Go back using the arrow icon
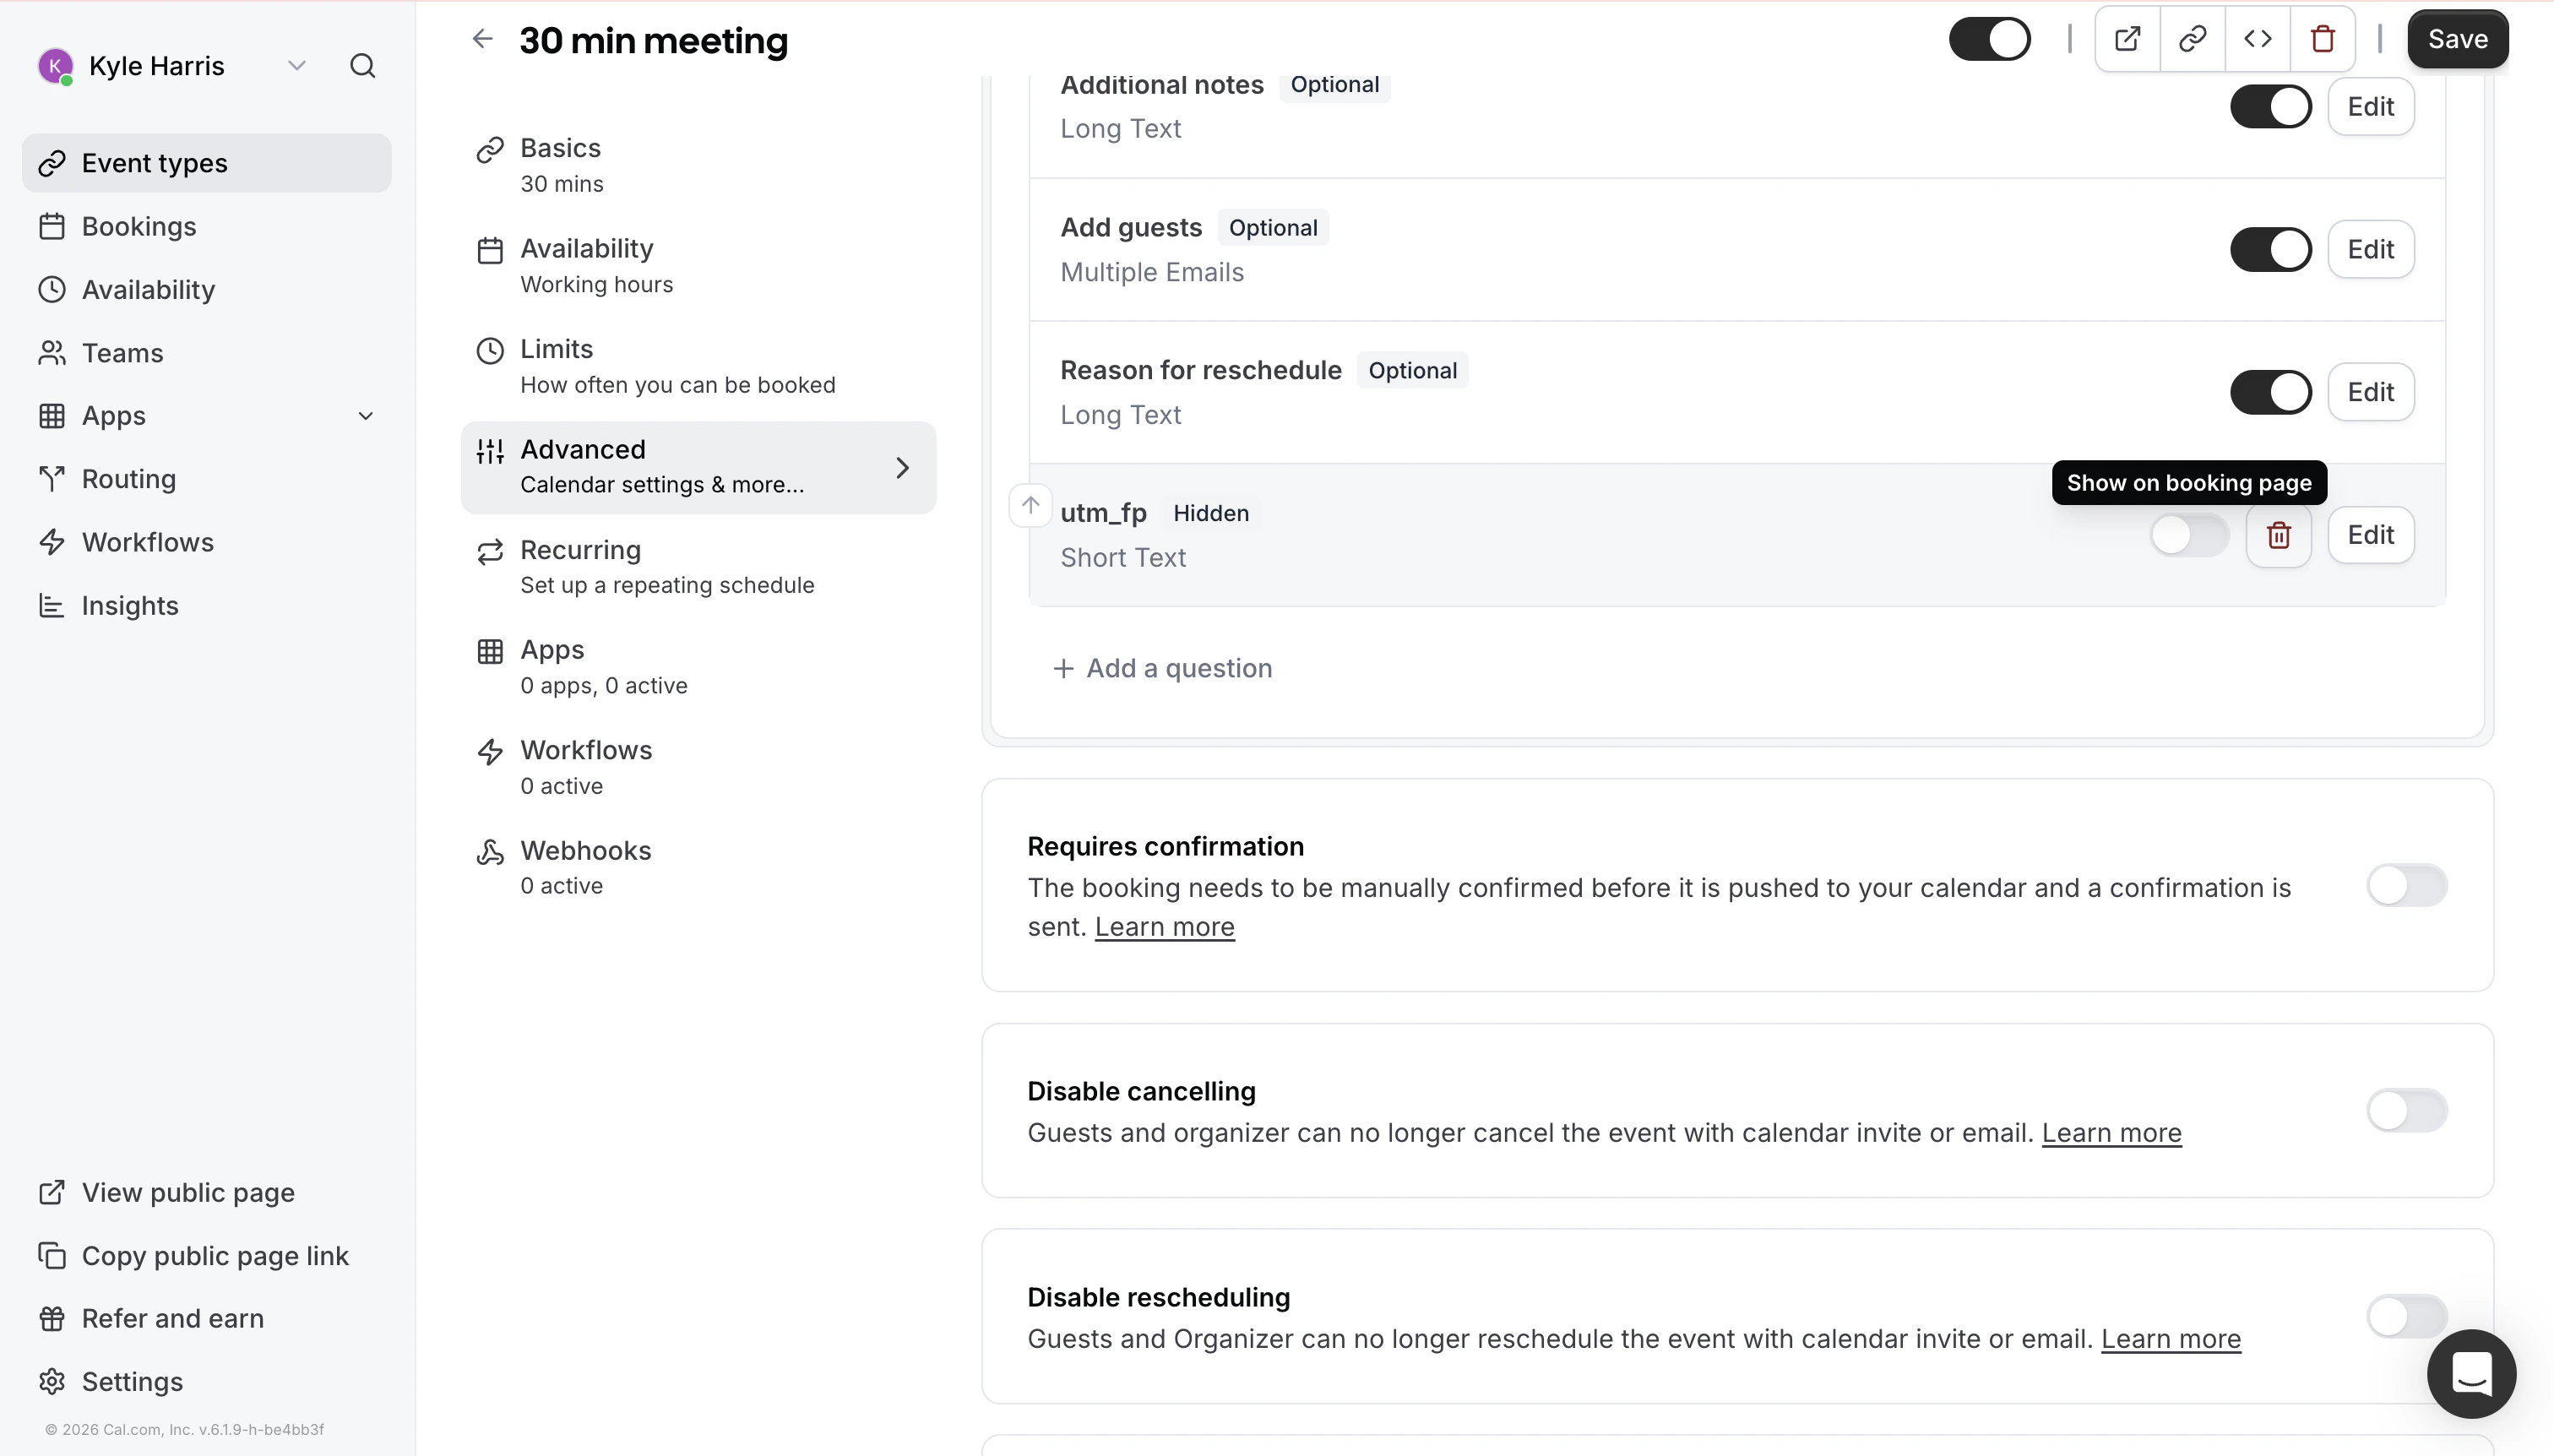This screenshot has width=2554, height=1456. point(483,39)
